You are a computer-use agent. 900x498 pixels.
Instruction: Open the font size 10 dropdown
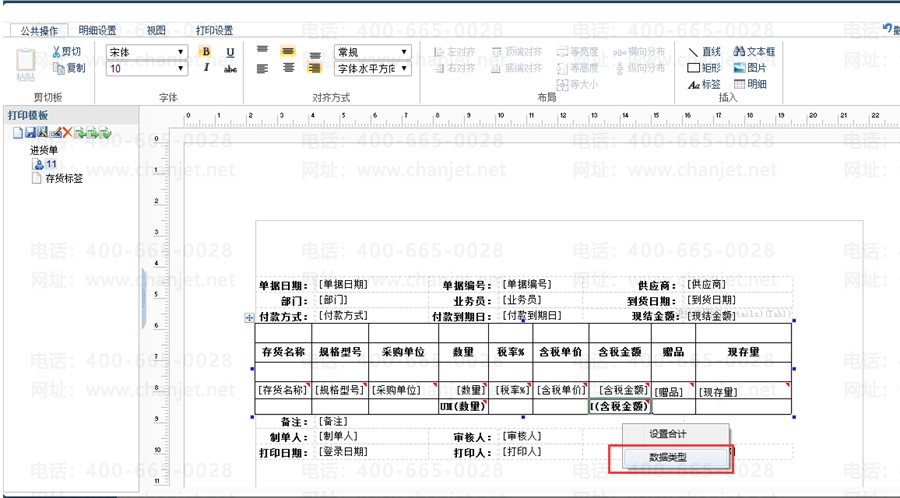pyautogui.click(x=147, y=69)
